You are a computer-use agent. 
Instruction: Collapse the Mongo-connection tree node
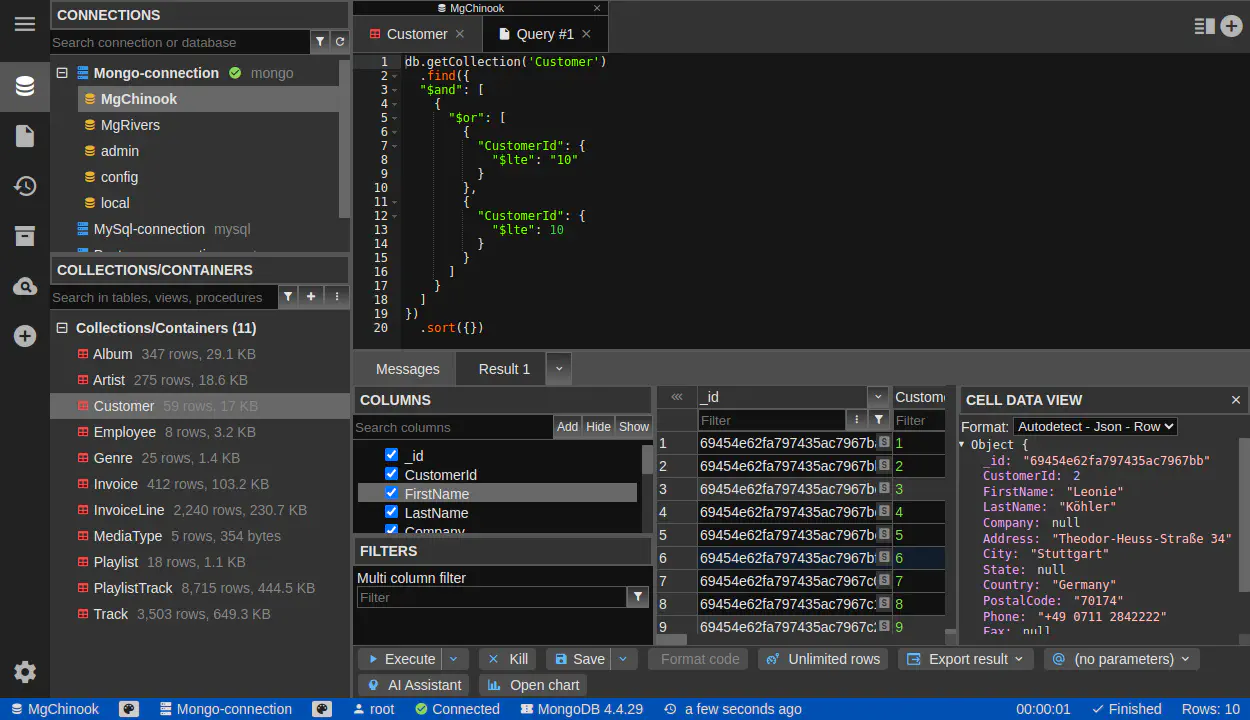[62, 73]
